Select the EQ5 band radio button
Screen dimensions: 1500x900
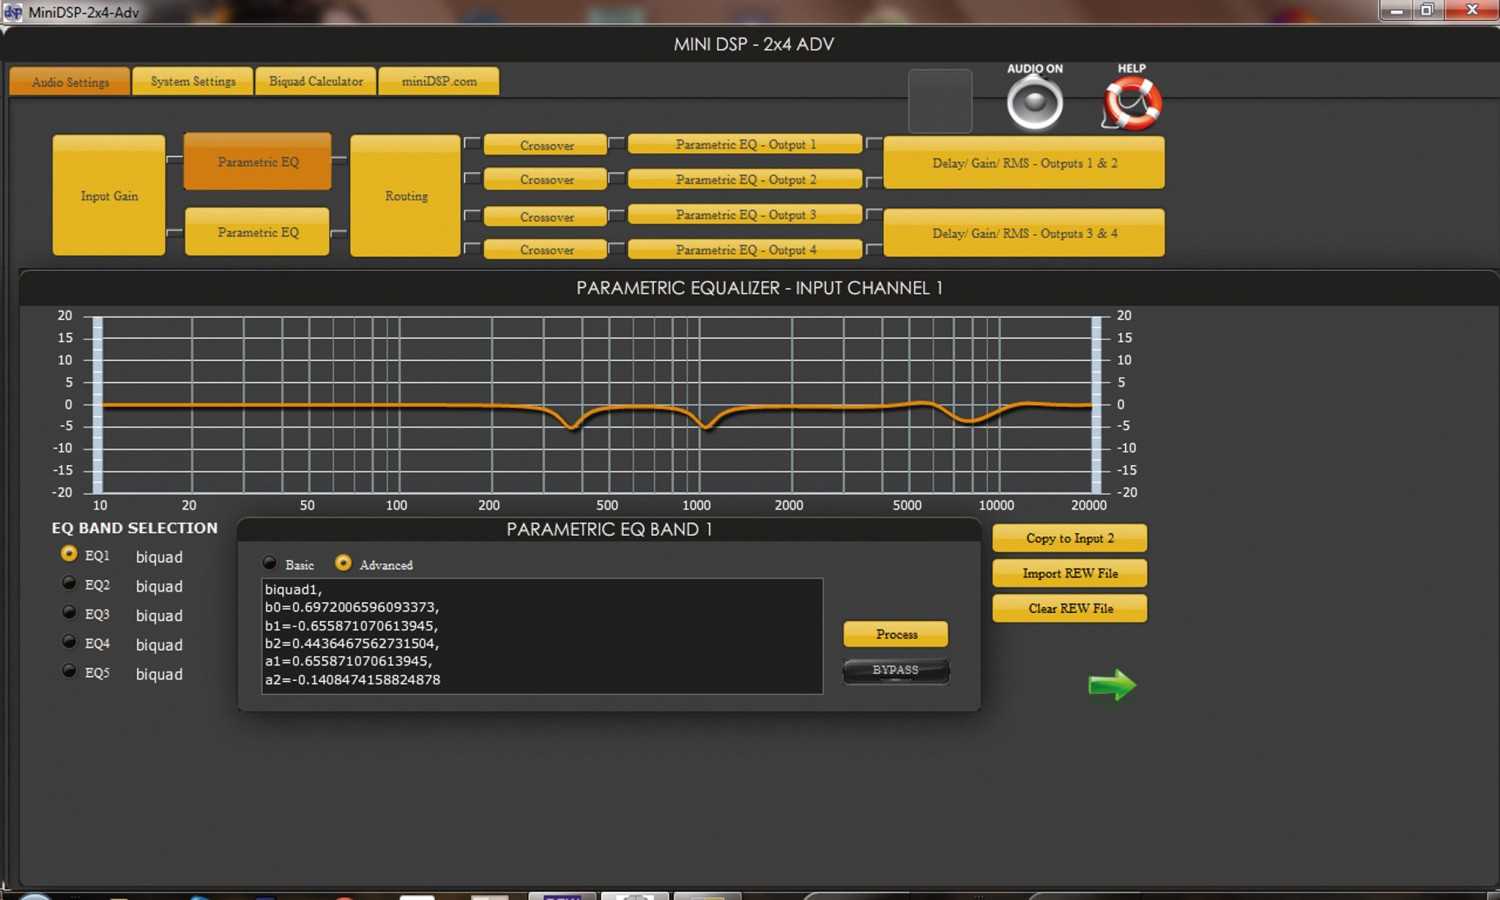[x=69, y=671]
